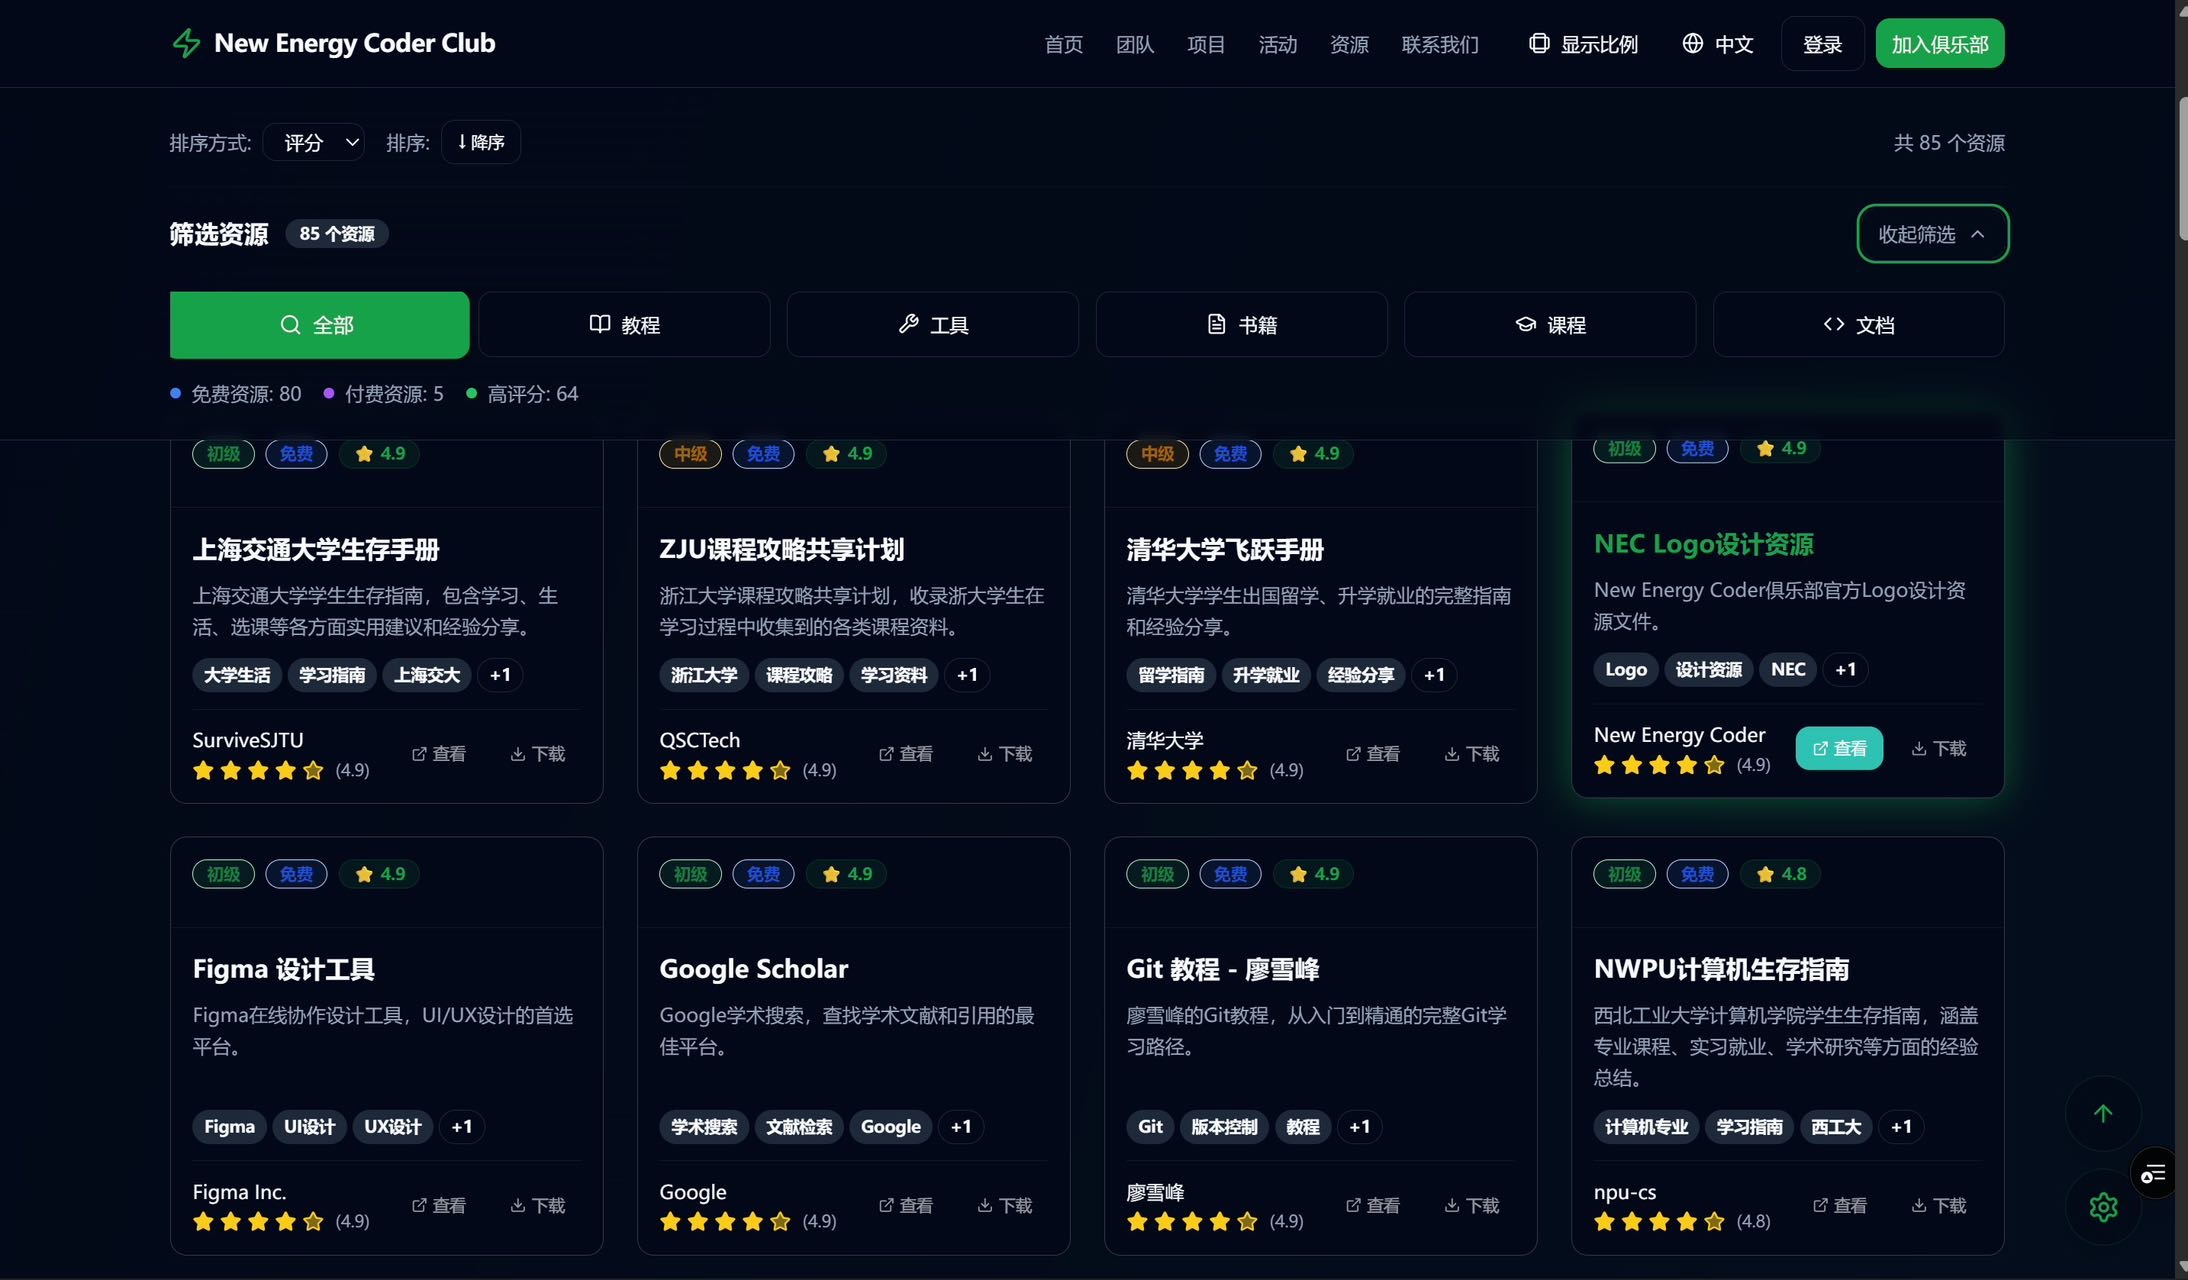Open the gear settings floating button
The width and height of the screenshot is (2188, 1280).
click(2103, 1207)
